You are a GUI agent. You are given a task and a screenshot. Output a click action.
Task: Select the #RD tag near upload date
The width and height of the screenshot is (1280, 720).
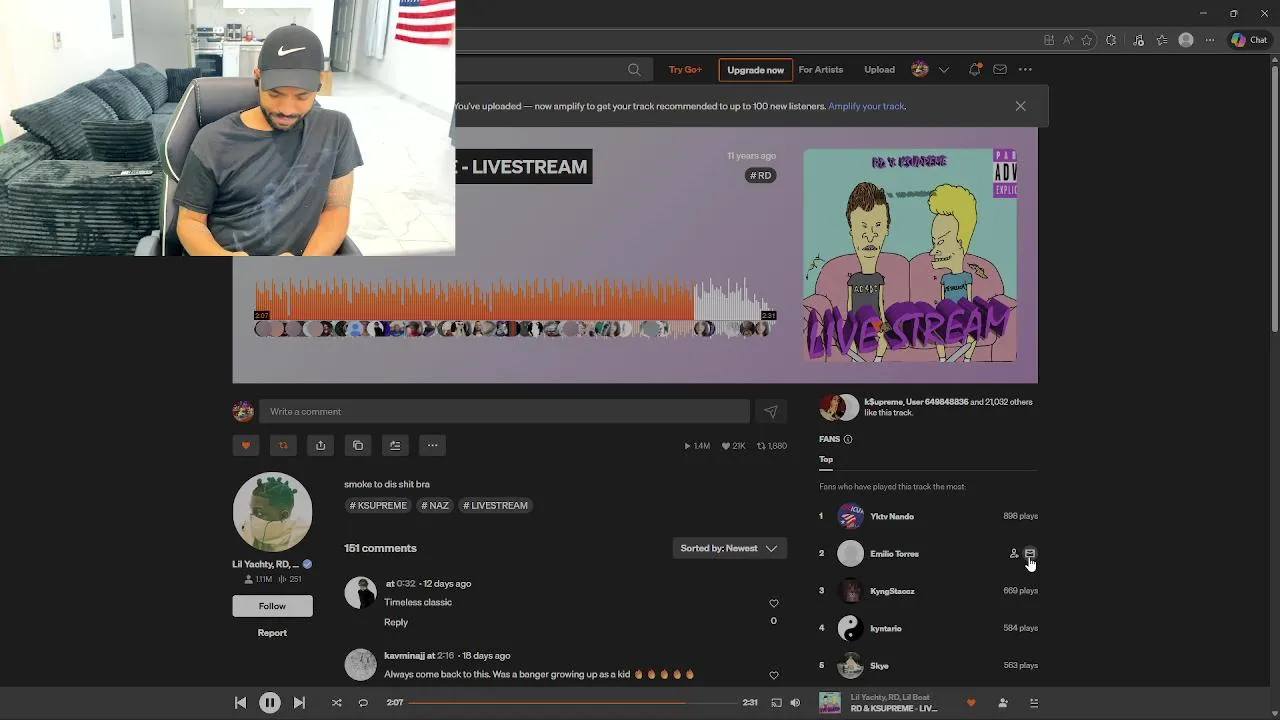pyautogui.click(x=761, y=176)
